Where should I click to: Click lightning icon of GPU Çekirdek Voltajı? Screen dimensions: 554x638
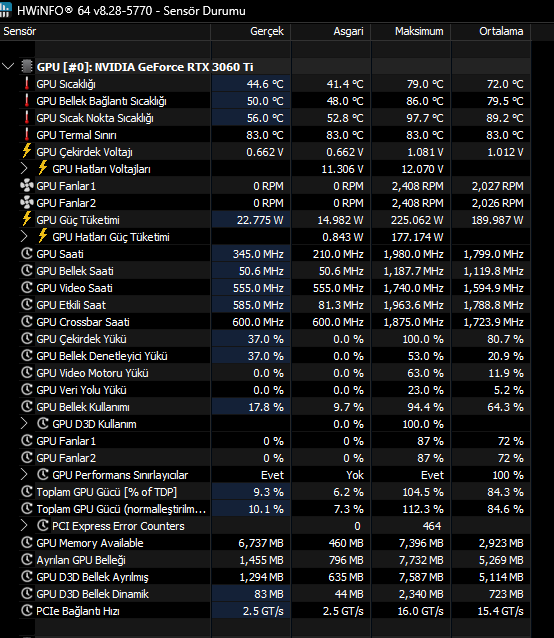point(27,151)
